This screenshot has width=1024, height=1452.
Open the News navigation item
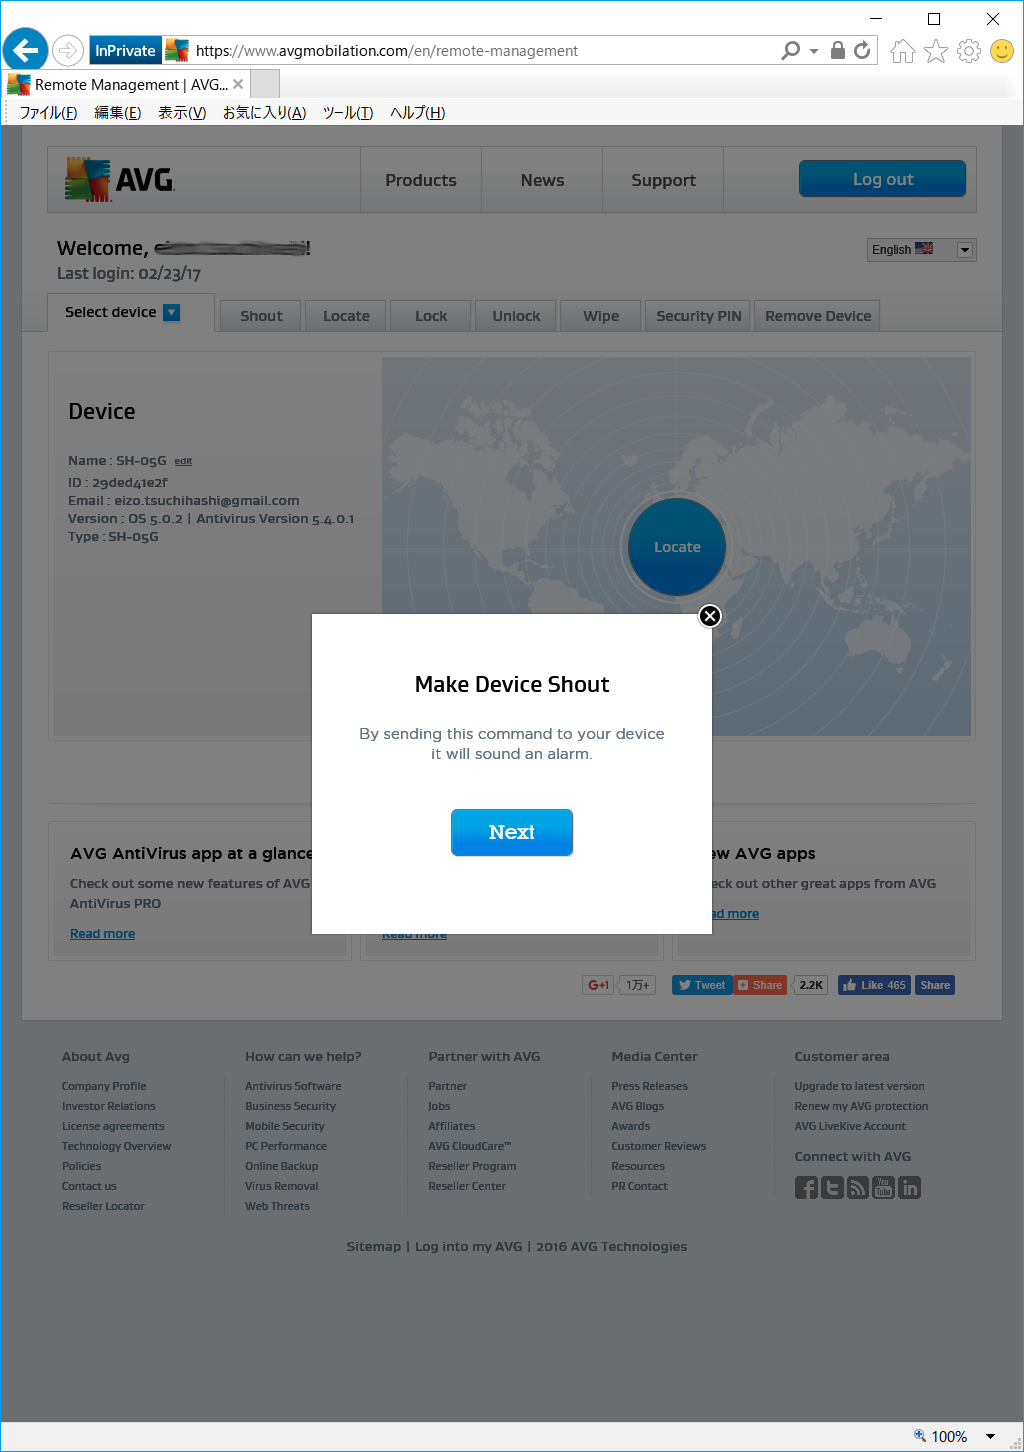(542, 180)
